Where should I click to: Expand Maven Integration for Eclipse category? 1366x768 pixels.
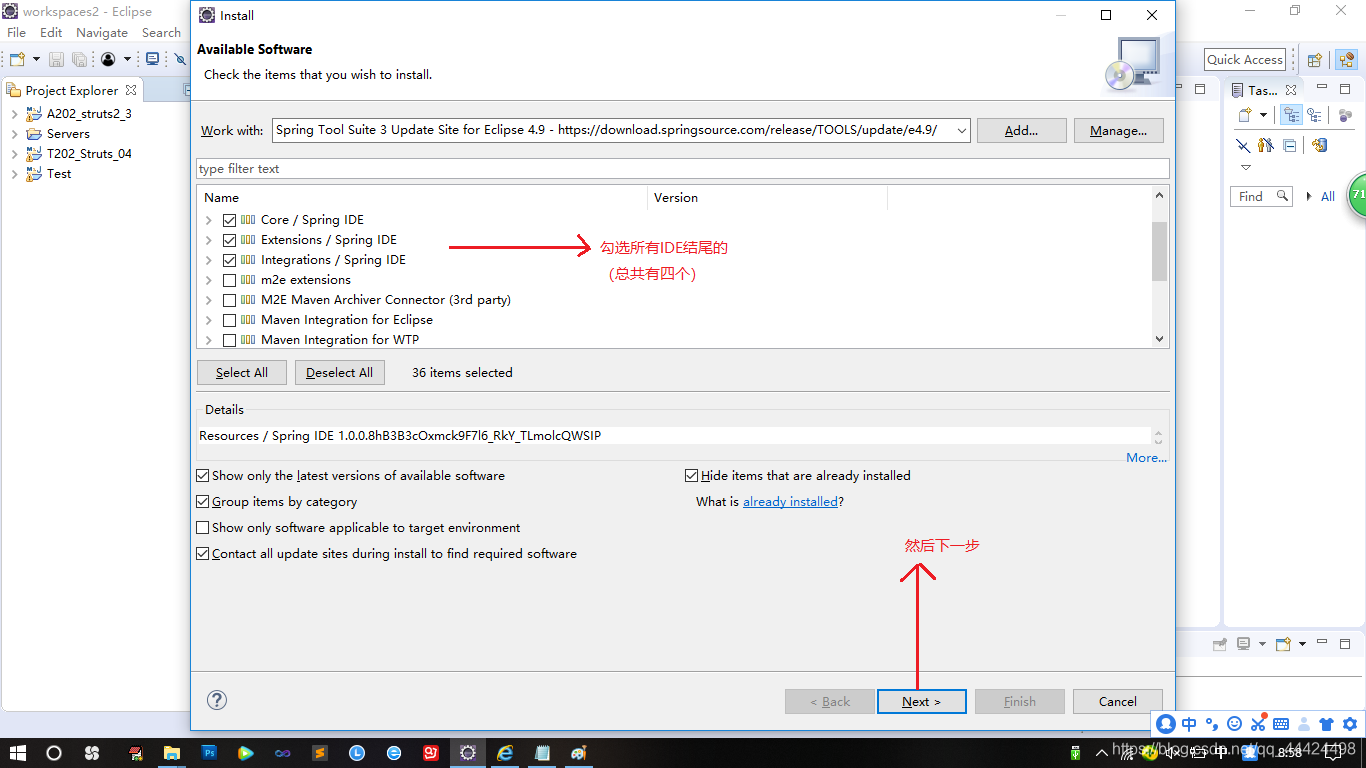[x=208, y=320]
